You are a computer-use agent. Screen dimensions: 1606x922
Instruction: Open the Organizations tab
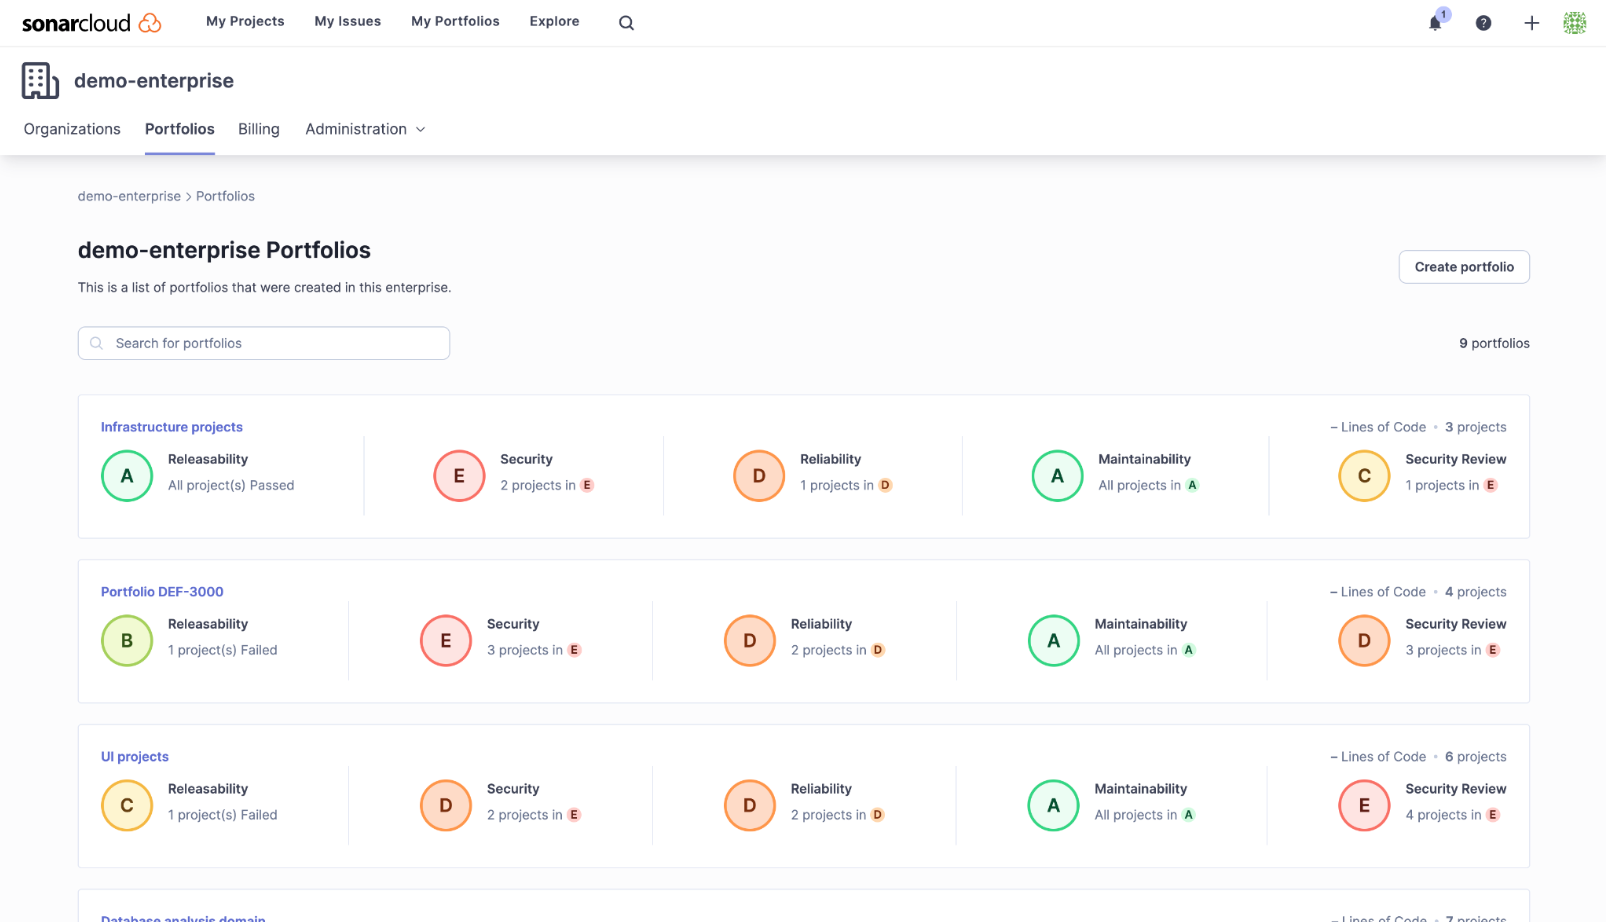(71, 129)
